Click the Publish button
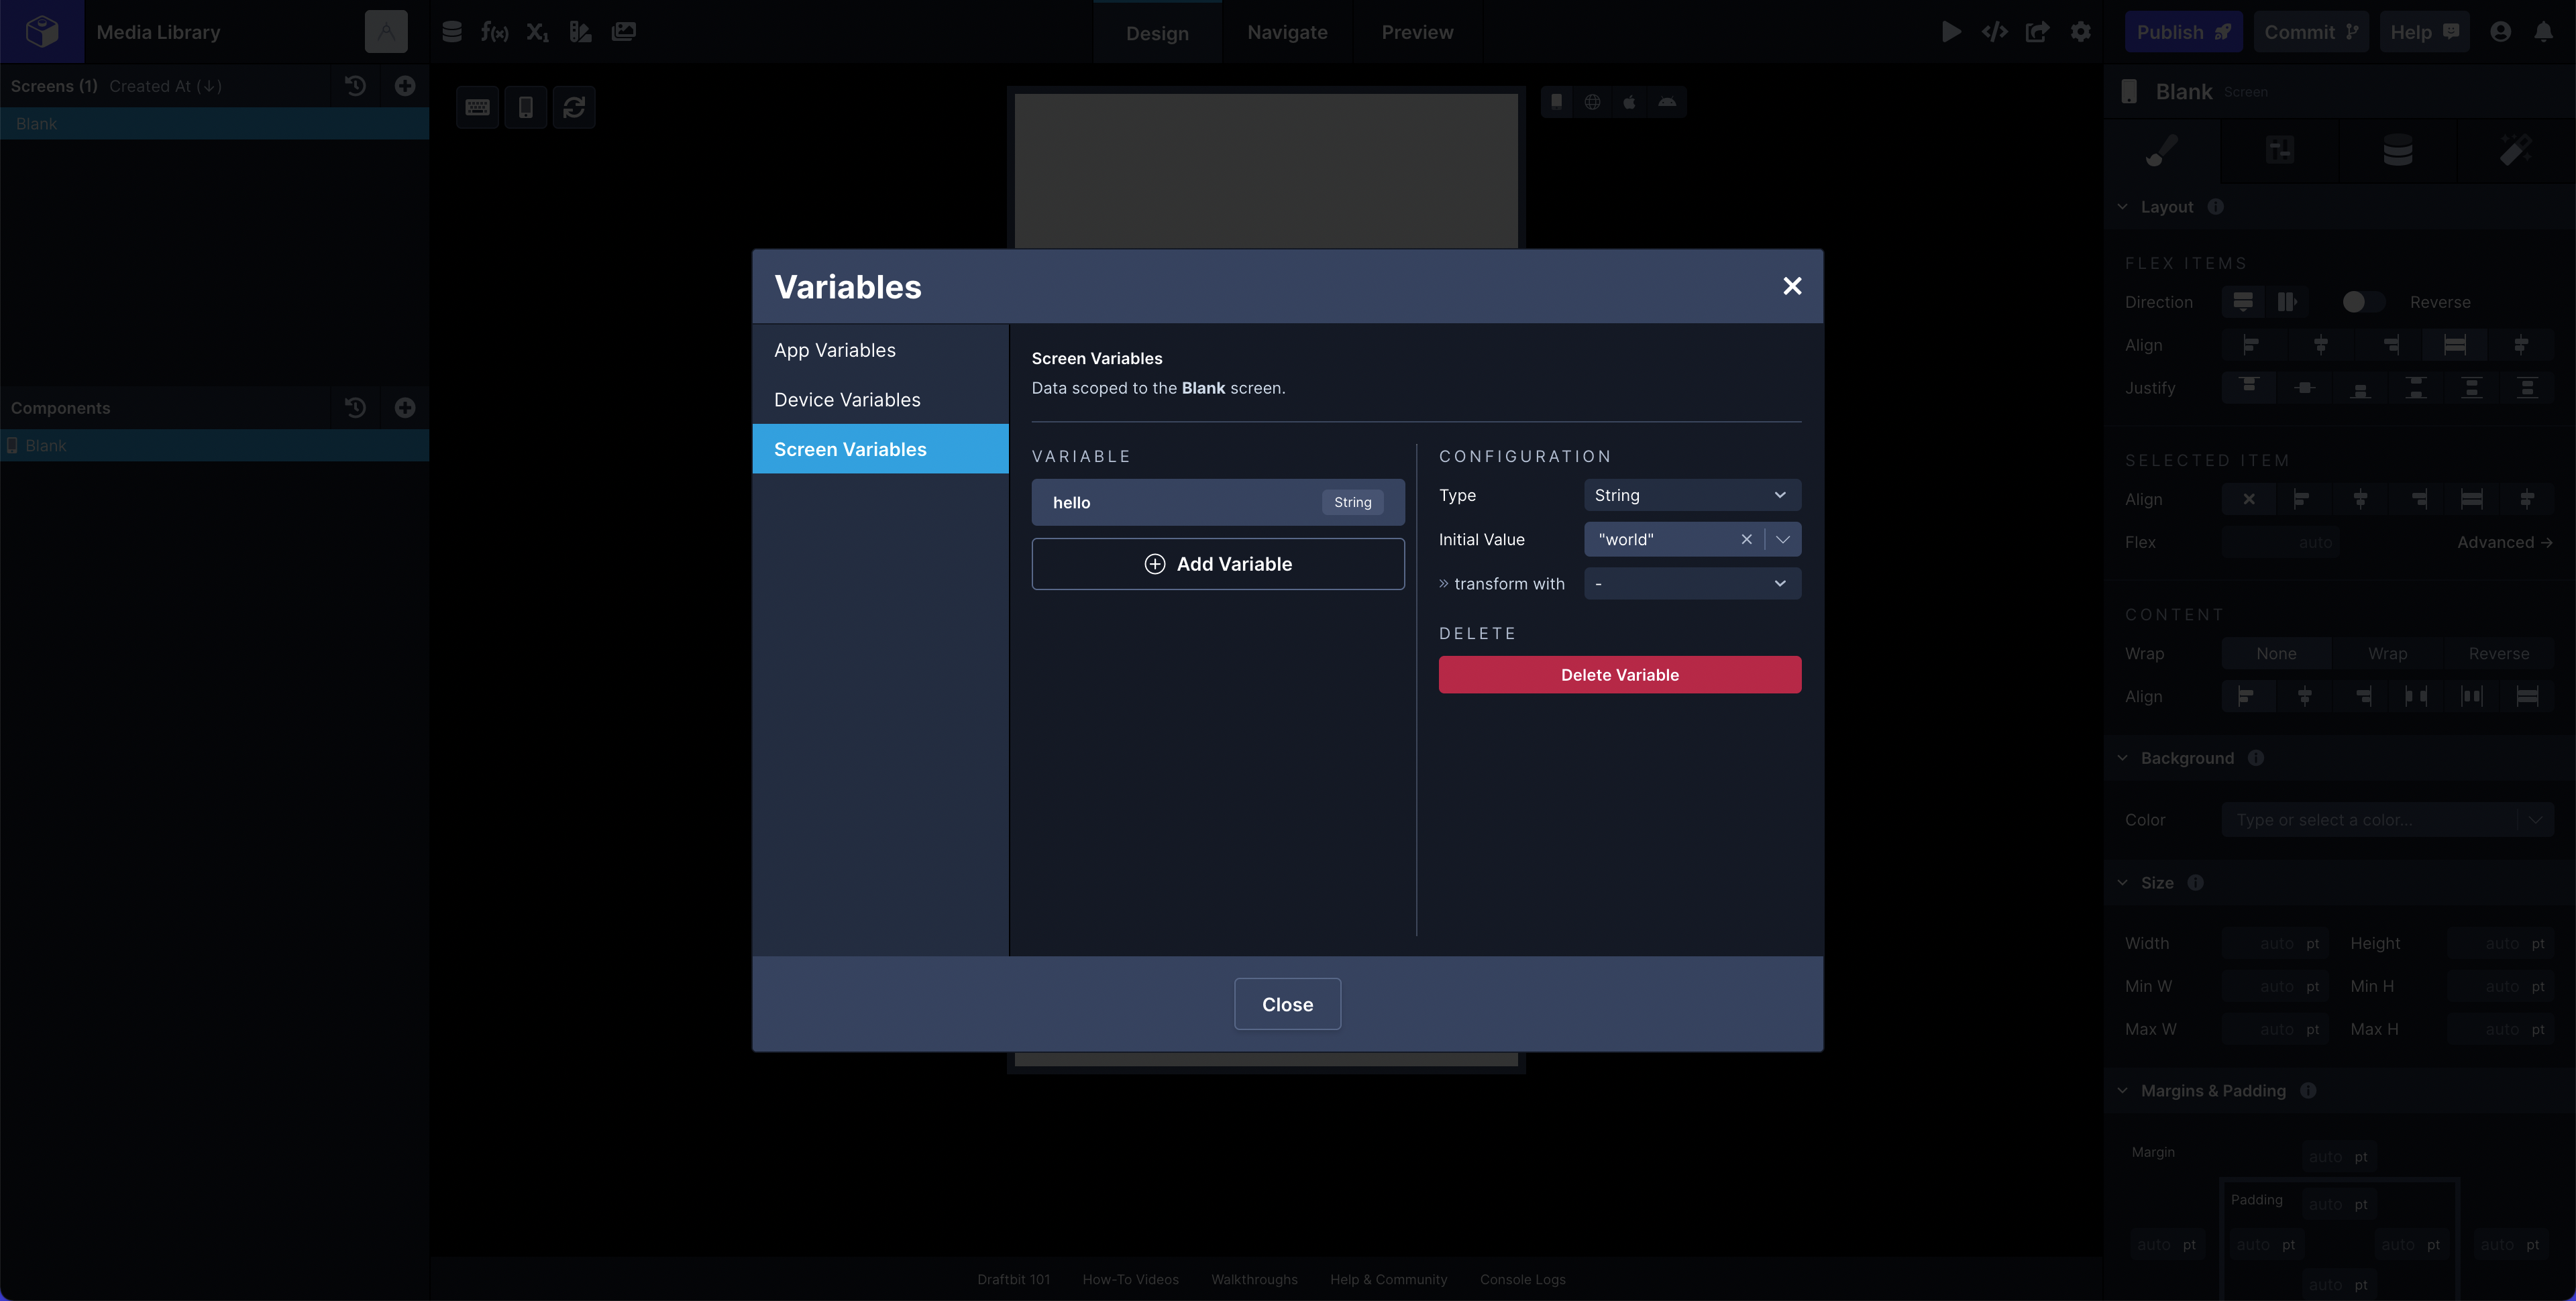 (2183, 32)
